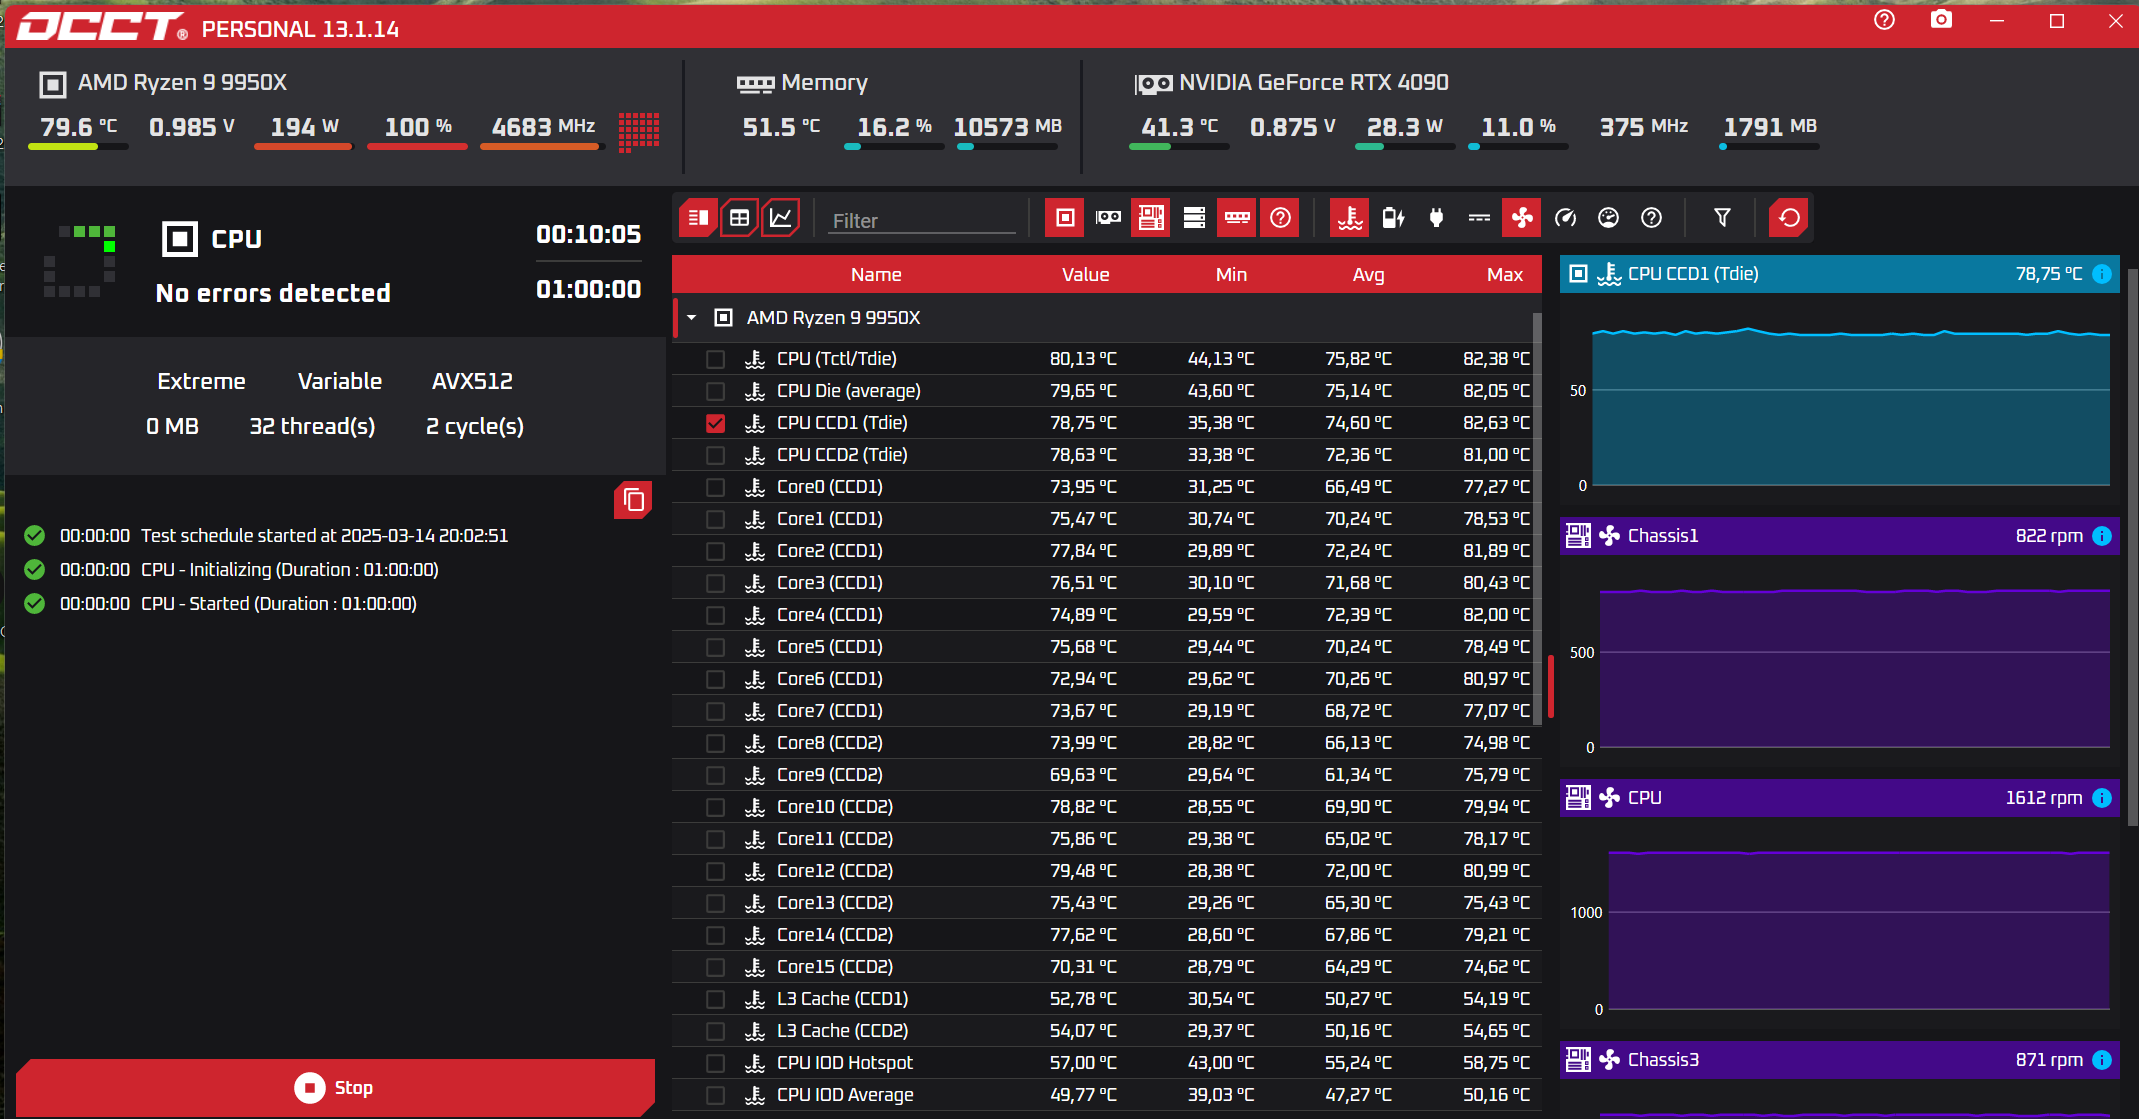
Task: Enable Core0 (CCD1) checkbox
Action: pyautogui.click(x=715, y=487)
